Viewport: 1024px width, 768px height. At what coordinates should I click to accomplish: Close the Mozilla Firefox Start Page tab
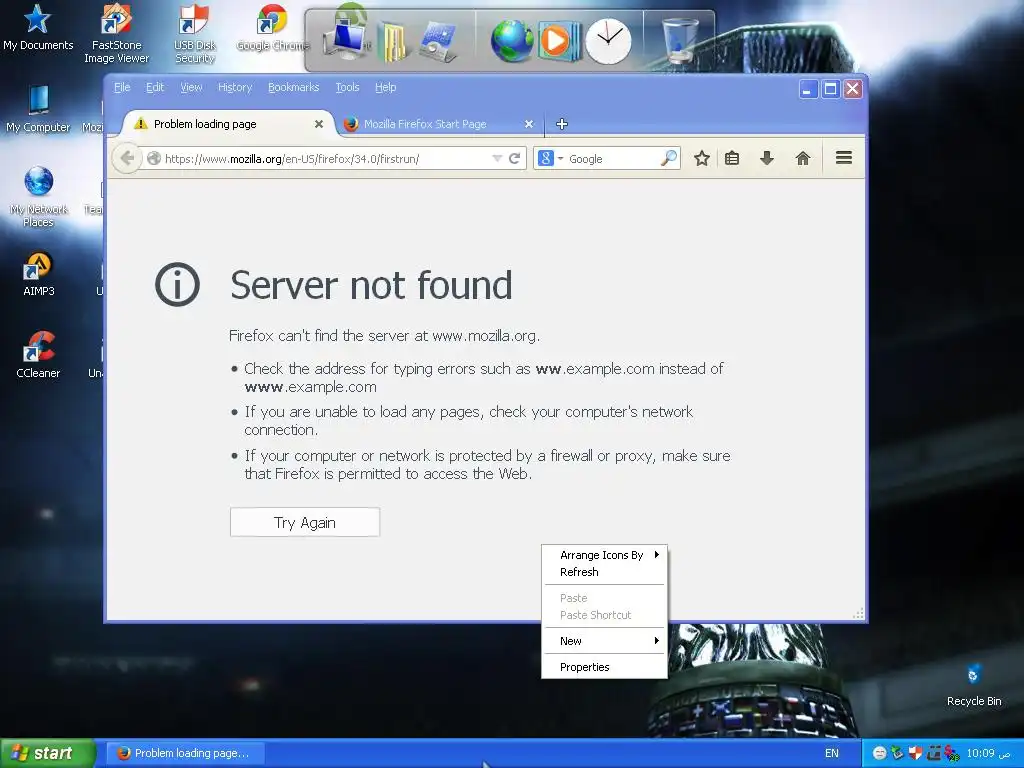(529, 124)
